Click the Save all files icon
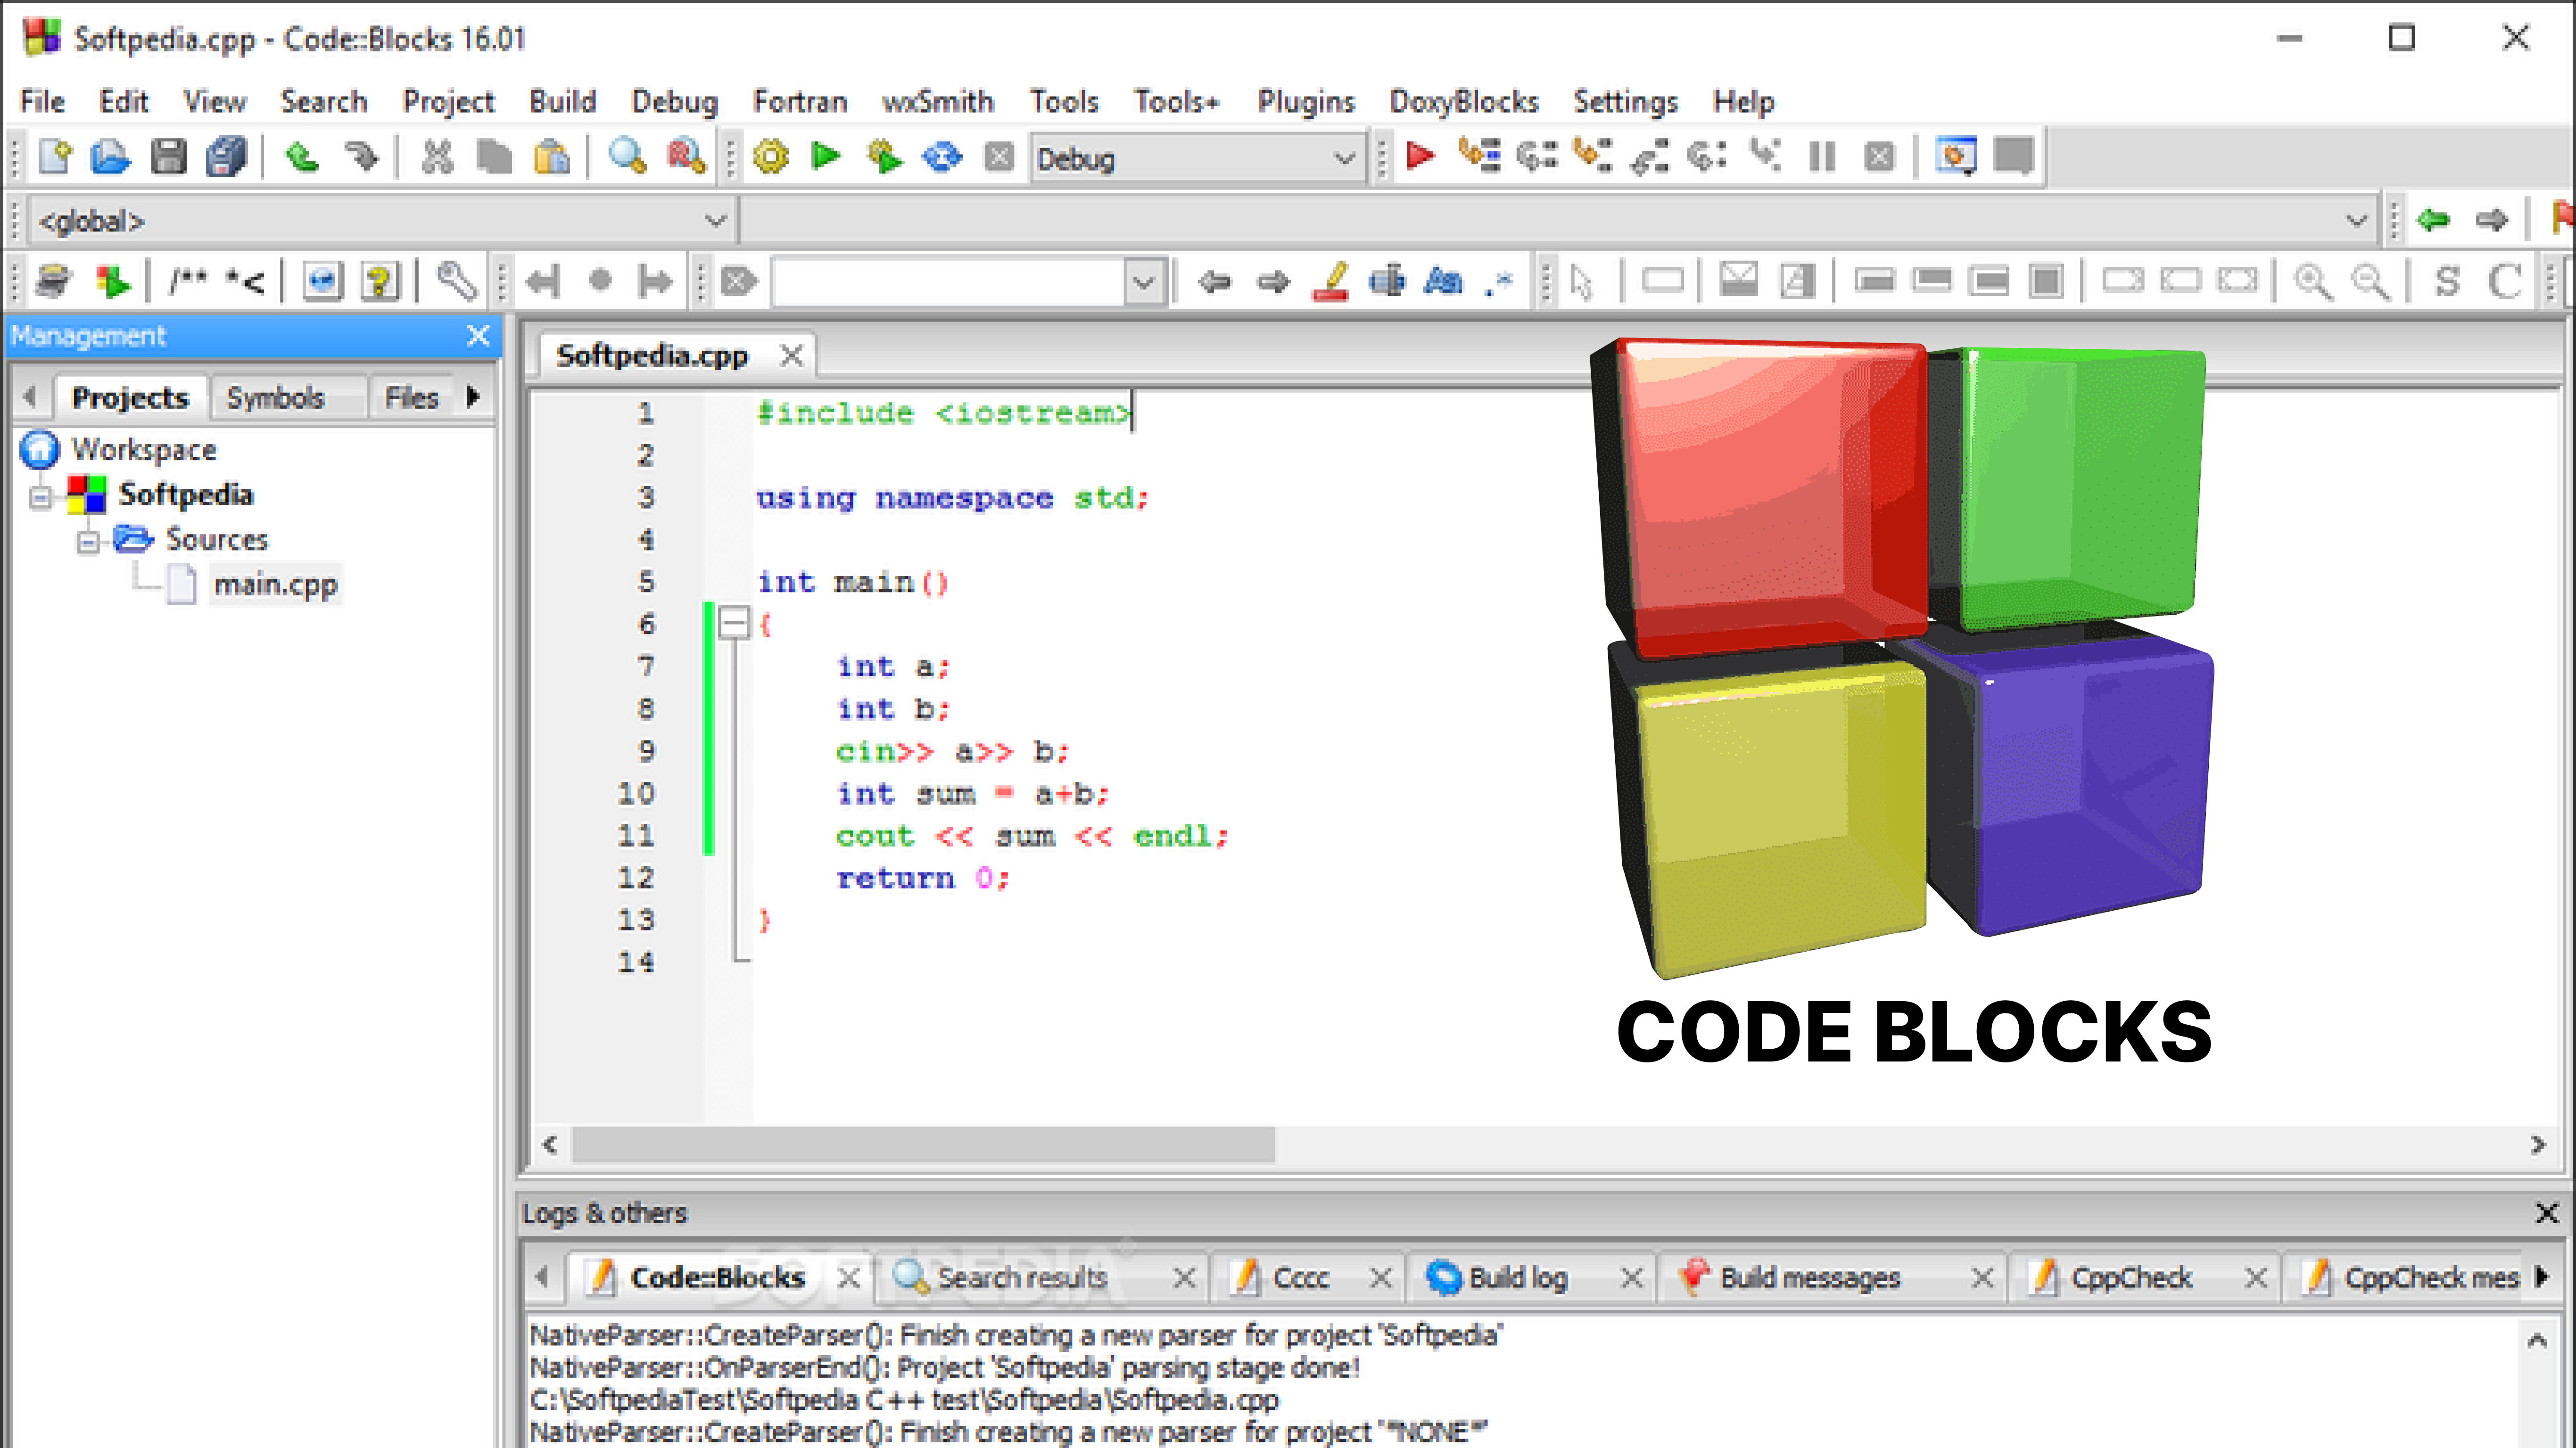Viewport: 2576px width, 1448px height. pos(226,157)
